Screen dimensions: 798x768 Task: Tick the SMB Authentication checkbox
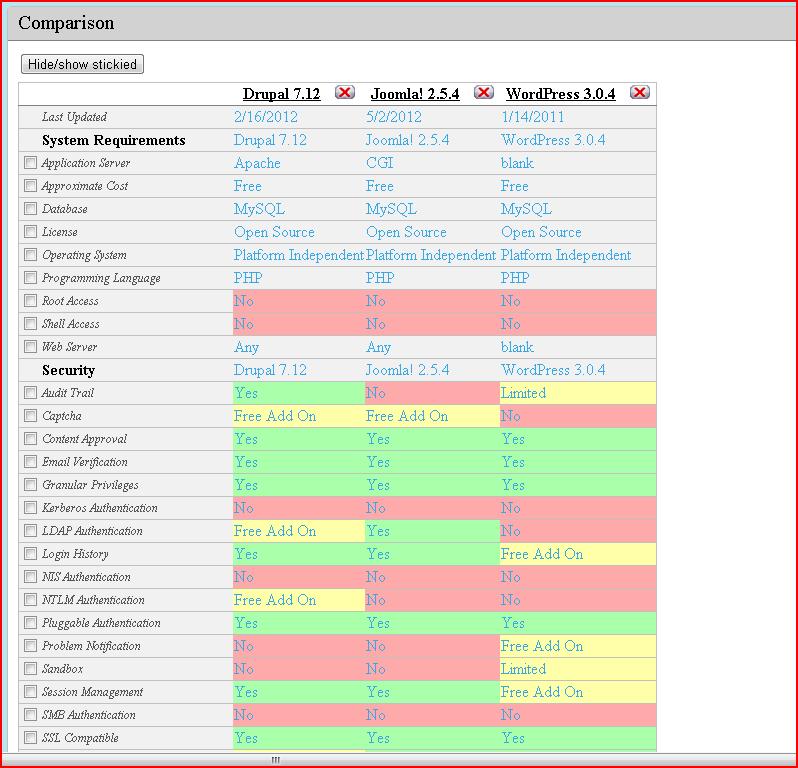point(31,715)
